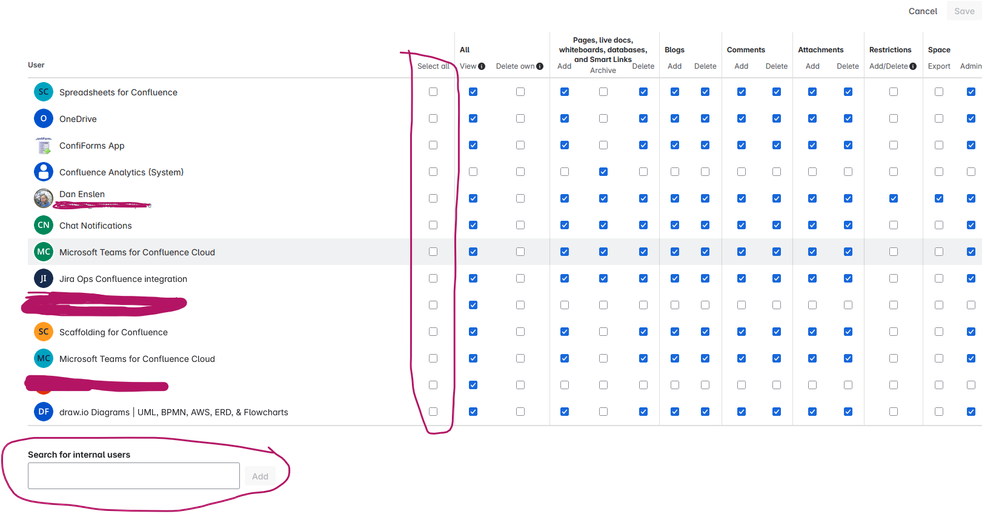
Task: Click the Chat Notifications name
Action: [96, 226]
